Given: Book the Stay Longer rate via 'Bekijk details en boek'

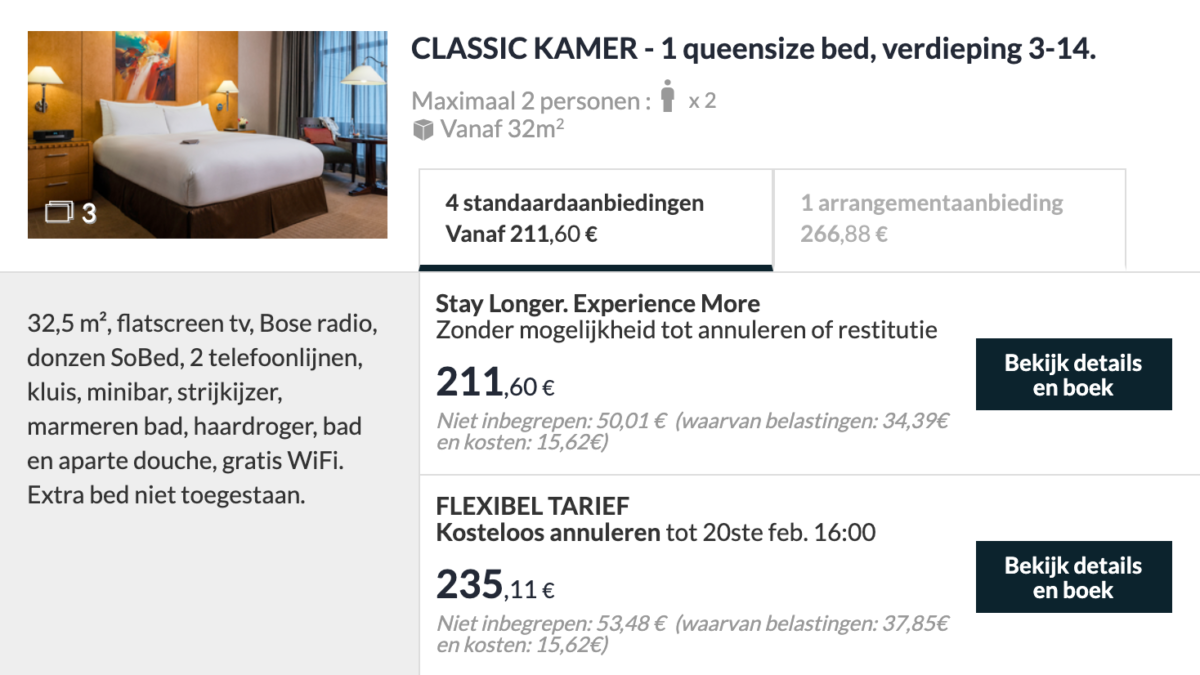Looking at the screenshot, I should coord(1073,375).
